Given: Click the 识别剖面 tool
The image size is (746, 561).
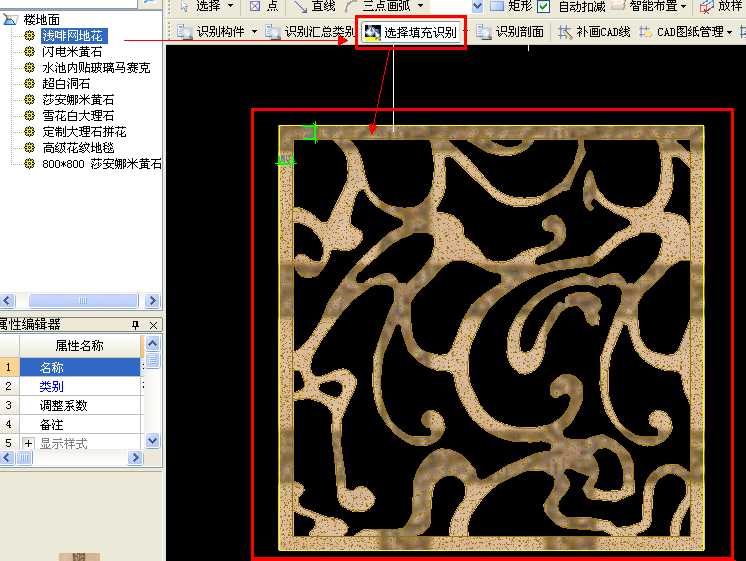Looking at the screenshot, I should (510, 33).
